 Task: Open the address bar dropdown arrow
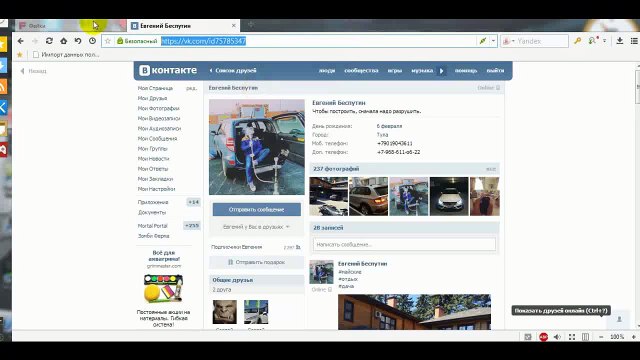click(493, 41)
